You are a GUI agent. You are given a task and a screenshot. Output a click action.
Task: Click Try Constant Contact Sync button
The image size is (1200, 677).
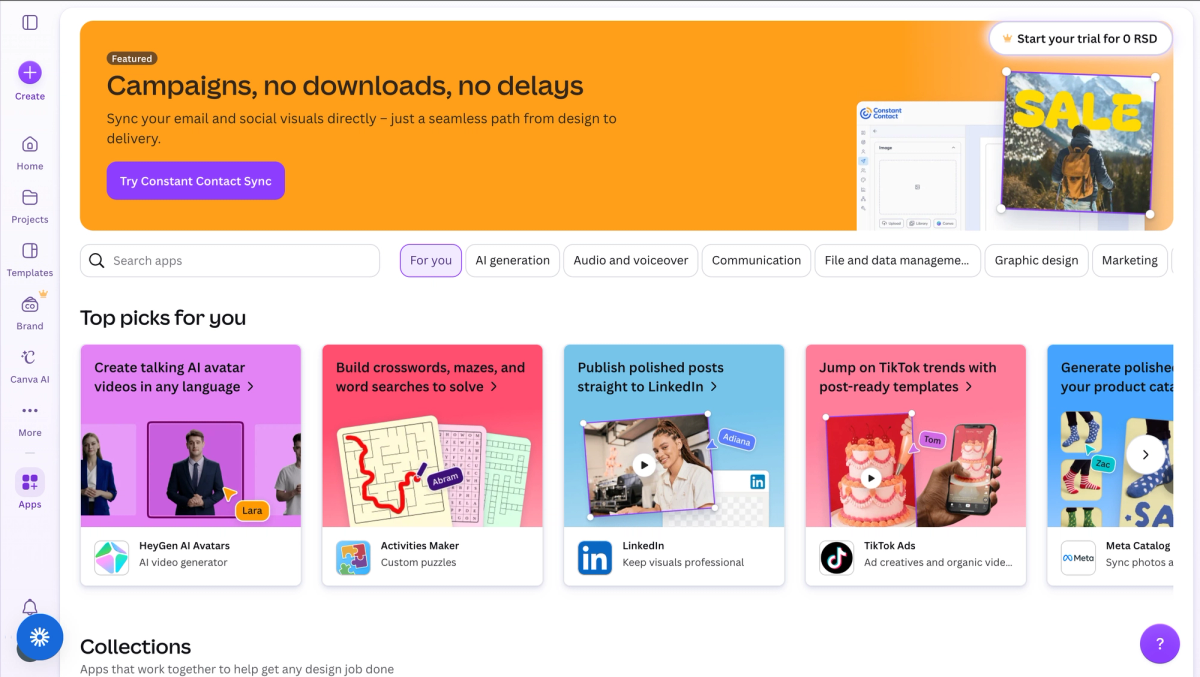(x=196, y=181)
